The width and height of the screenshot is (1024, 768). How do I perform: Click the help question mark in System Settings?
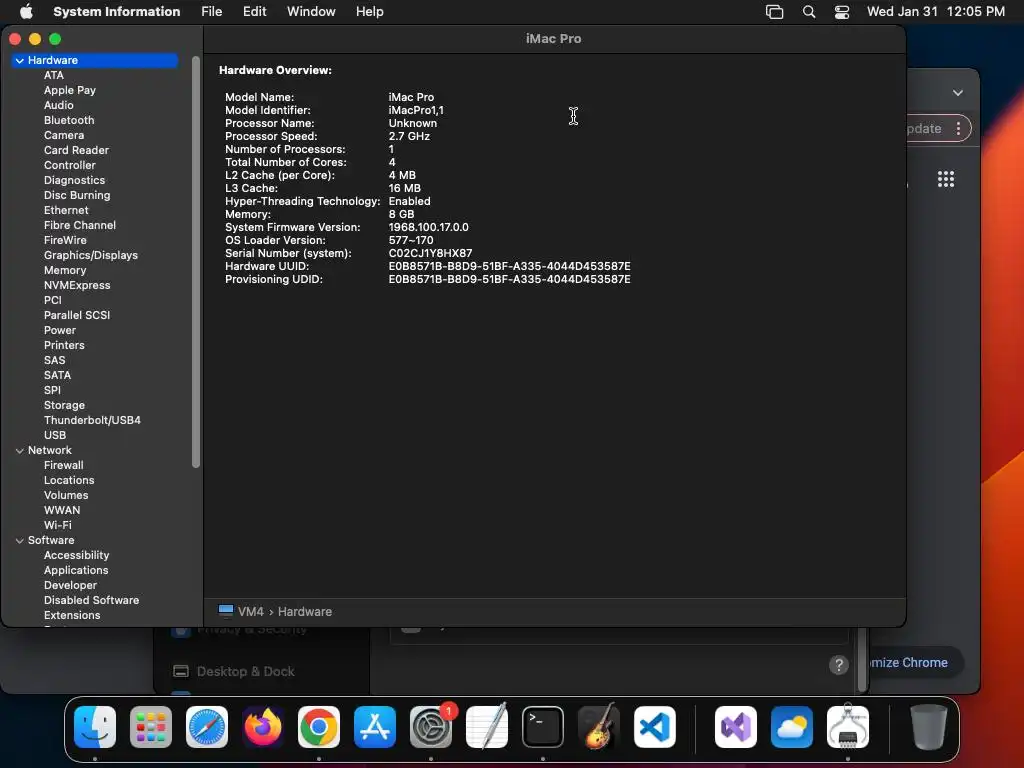839,665
